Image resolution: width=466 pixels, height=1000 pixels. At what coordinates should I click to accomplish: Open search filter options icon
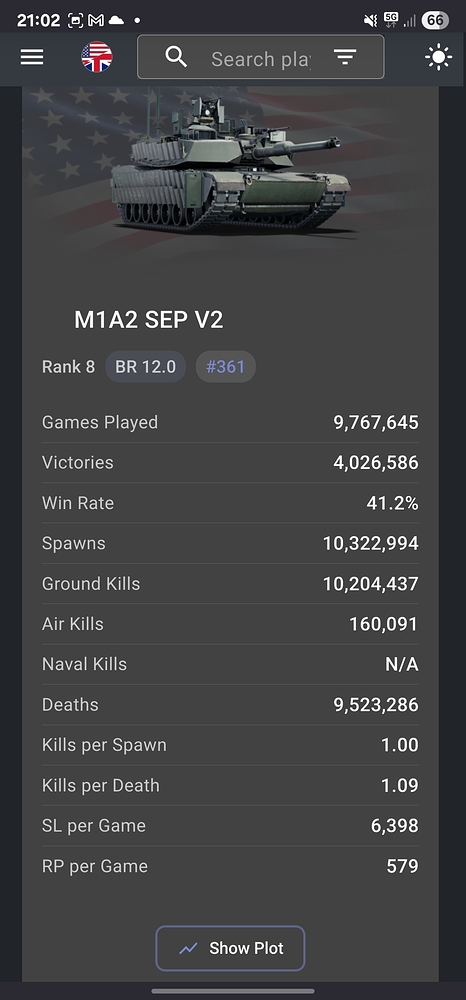click(345, 58)
